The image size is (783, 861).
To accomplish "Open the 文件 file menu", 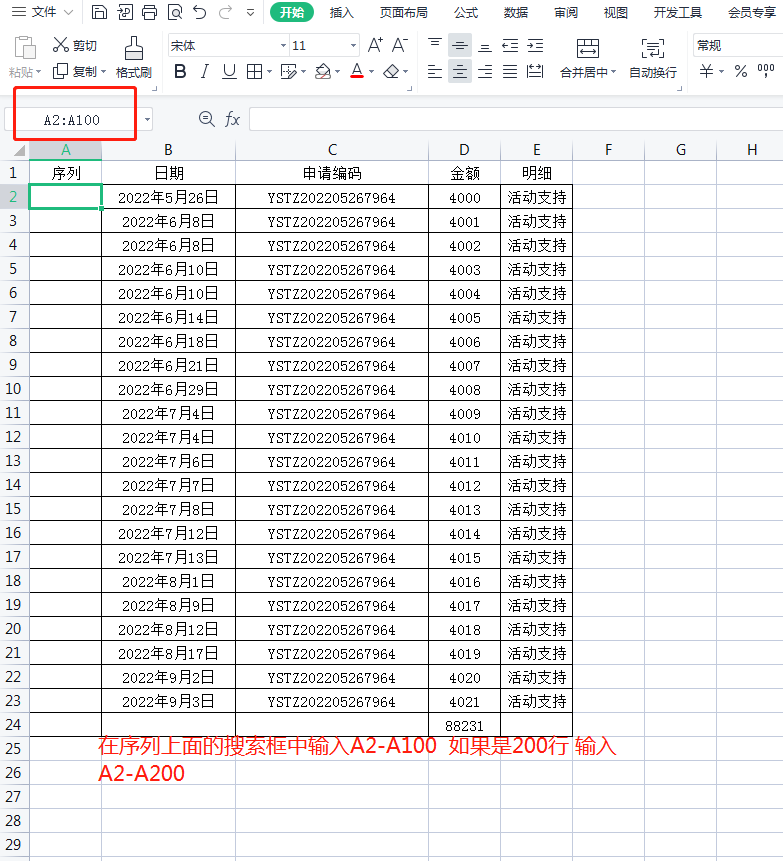I will [x=42, y=12].
